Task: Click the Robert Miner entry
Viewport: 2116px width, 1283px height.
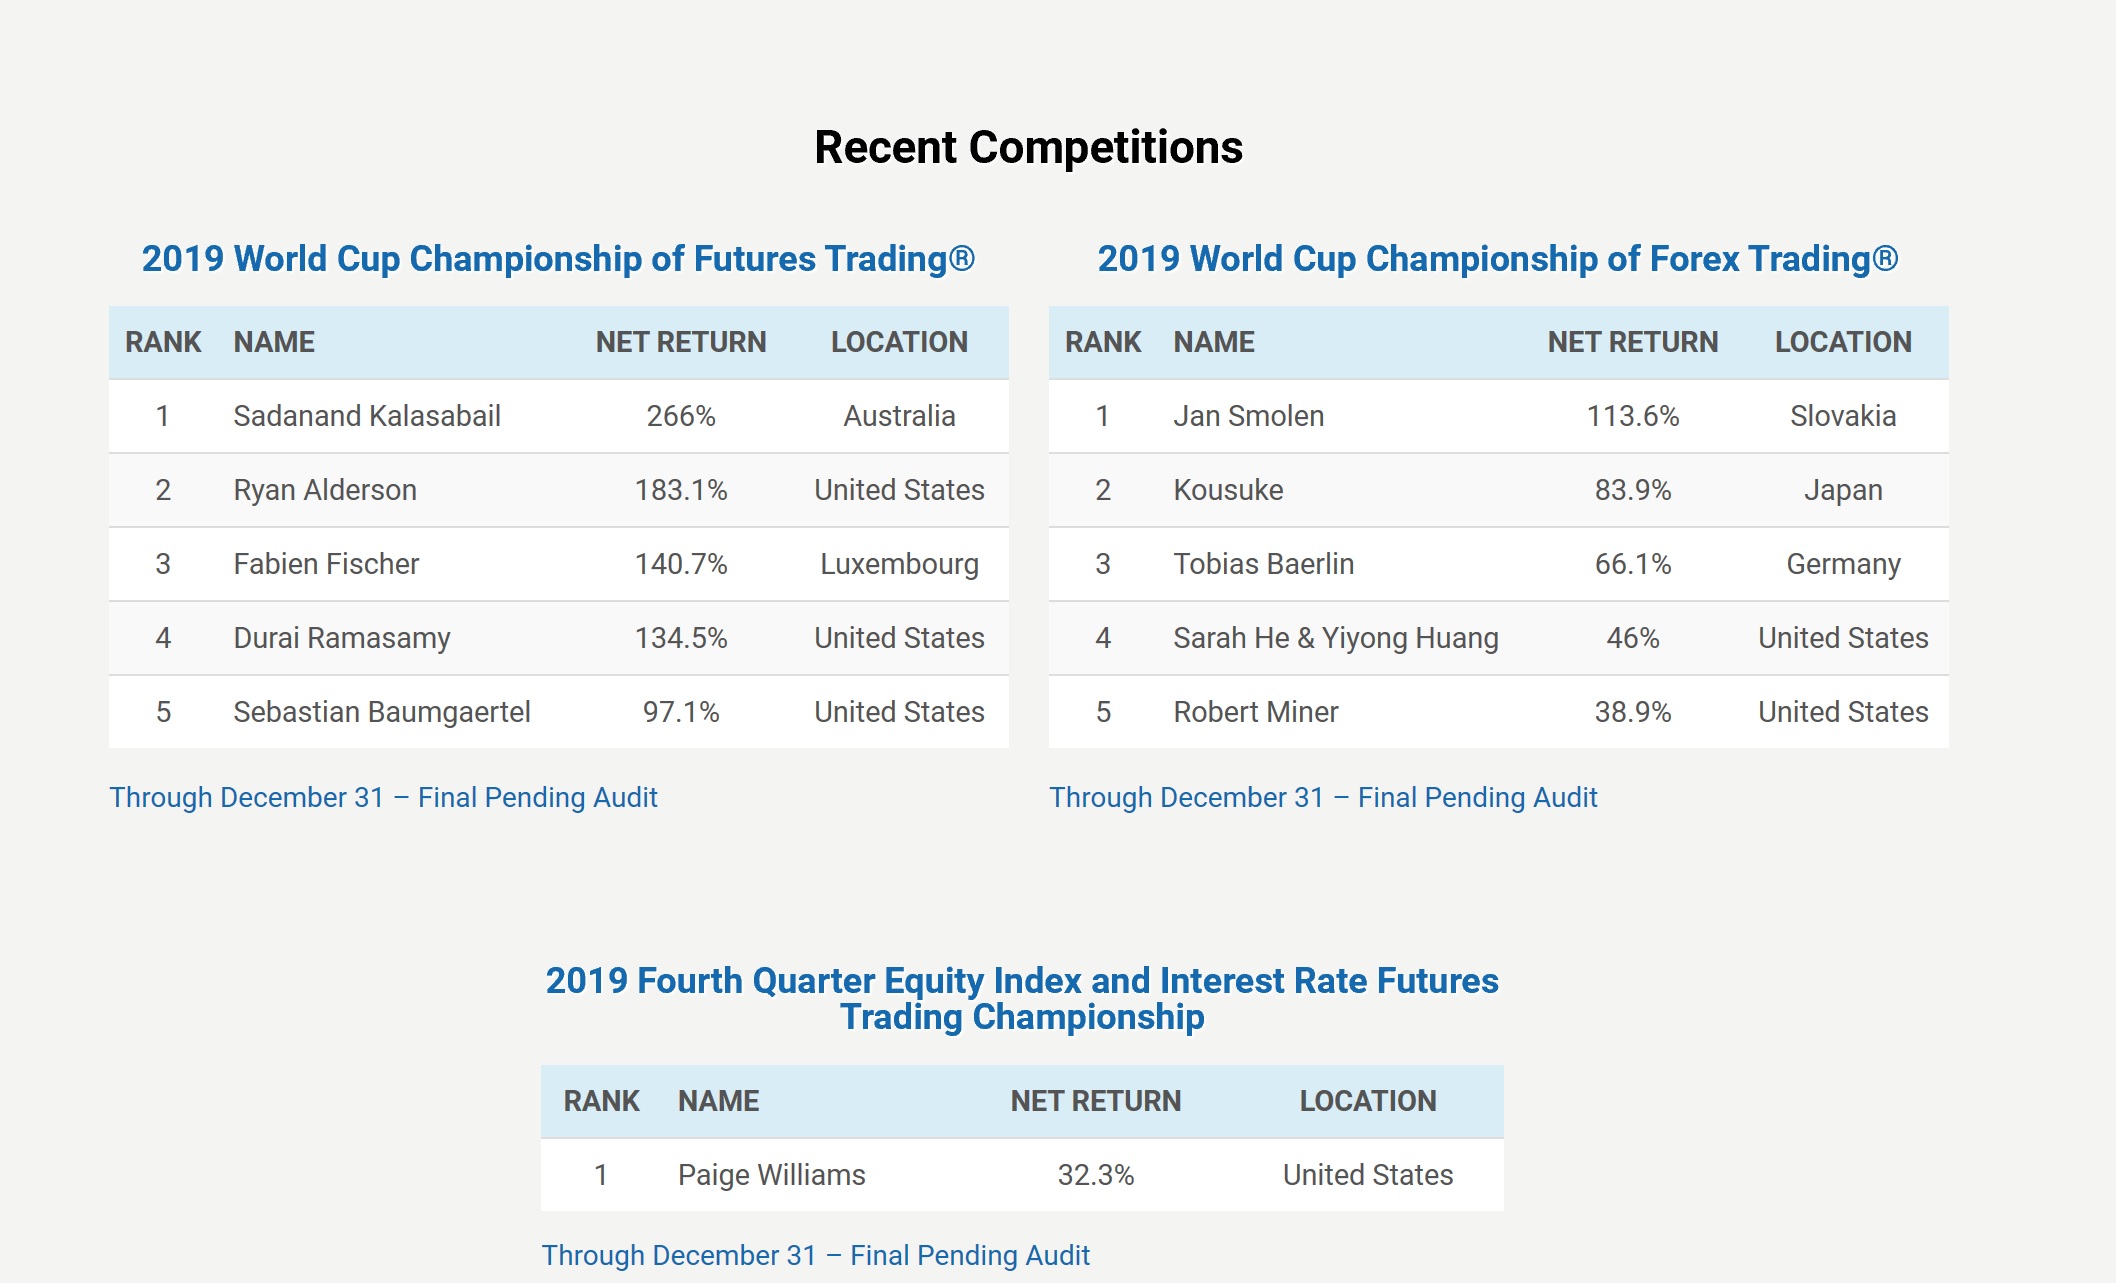Action: tap(1255, 712)
